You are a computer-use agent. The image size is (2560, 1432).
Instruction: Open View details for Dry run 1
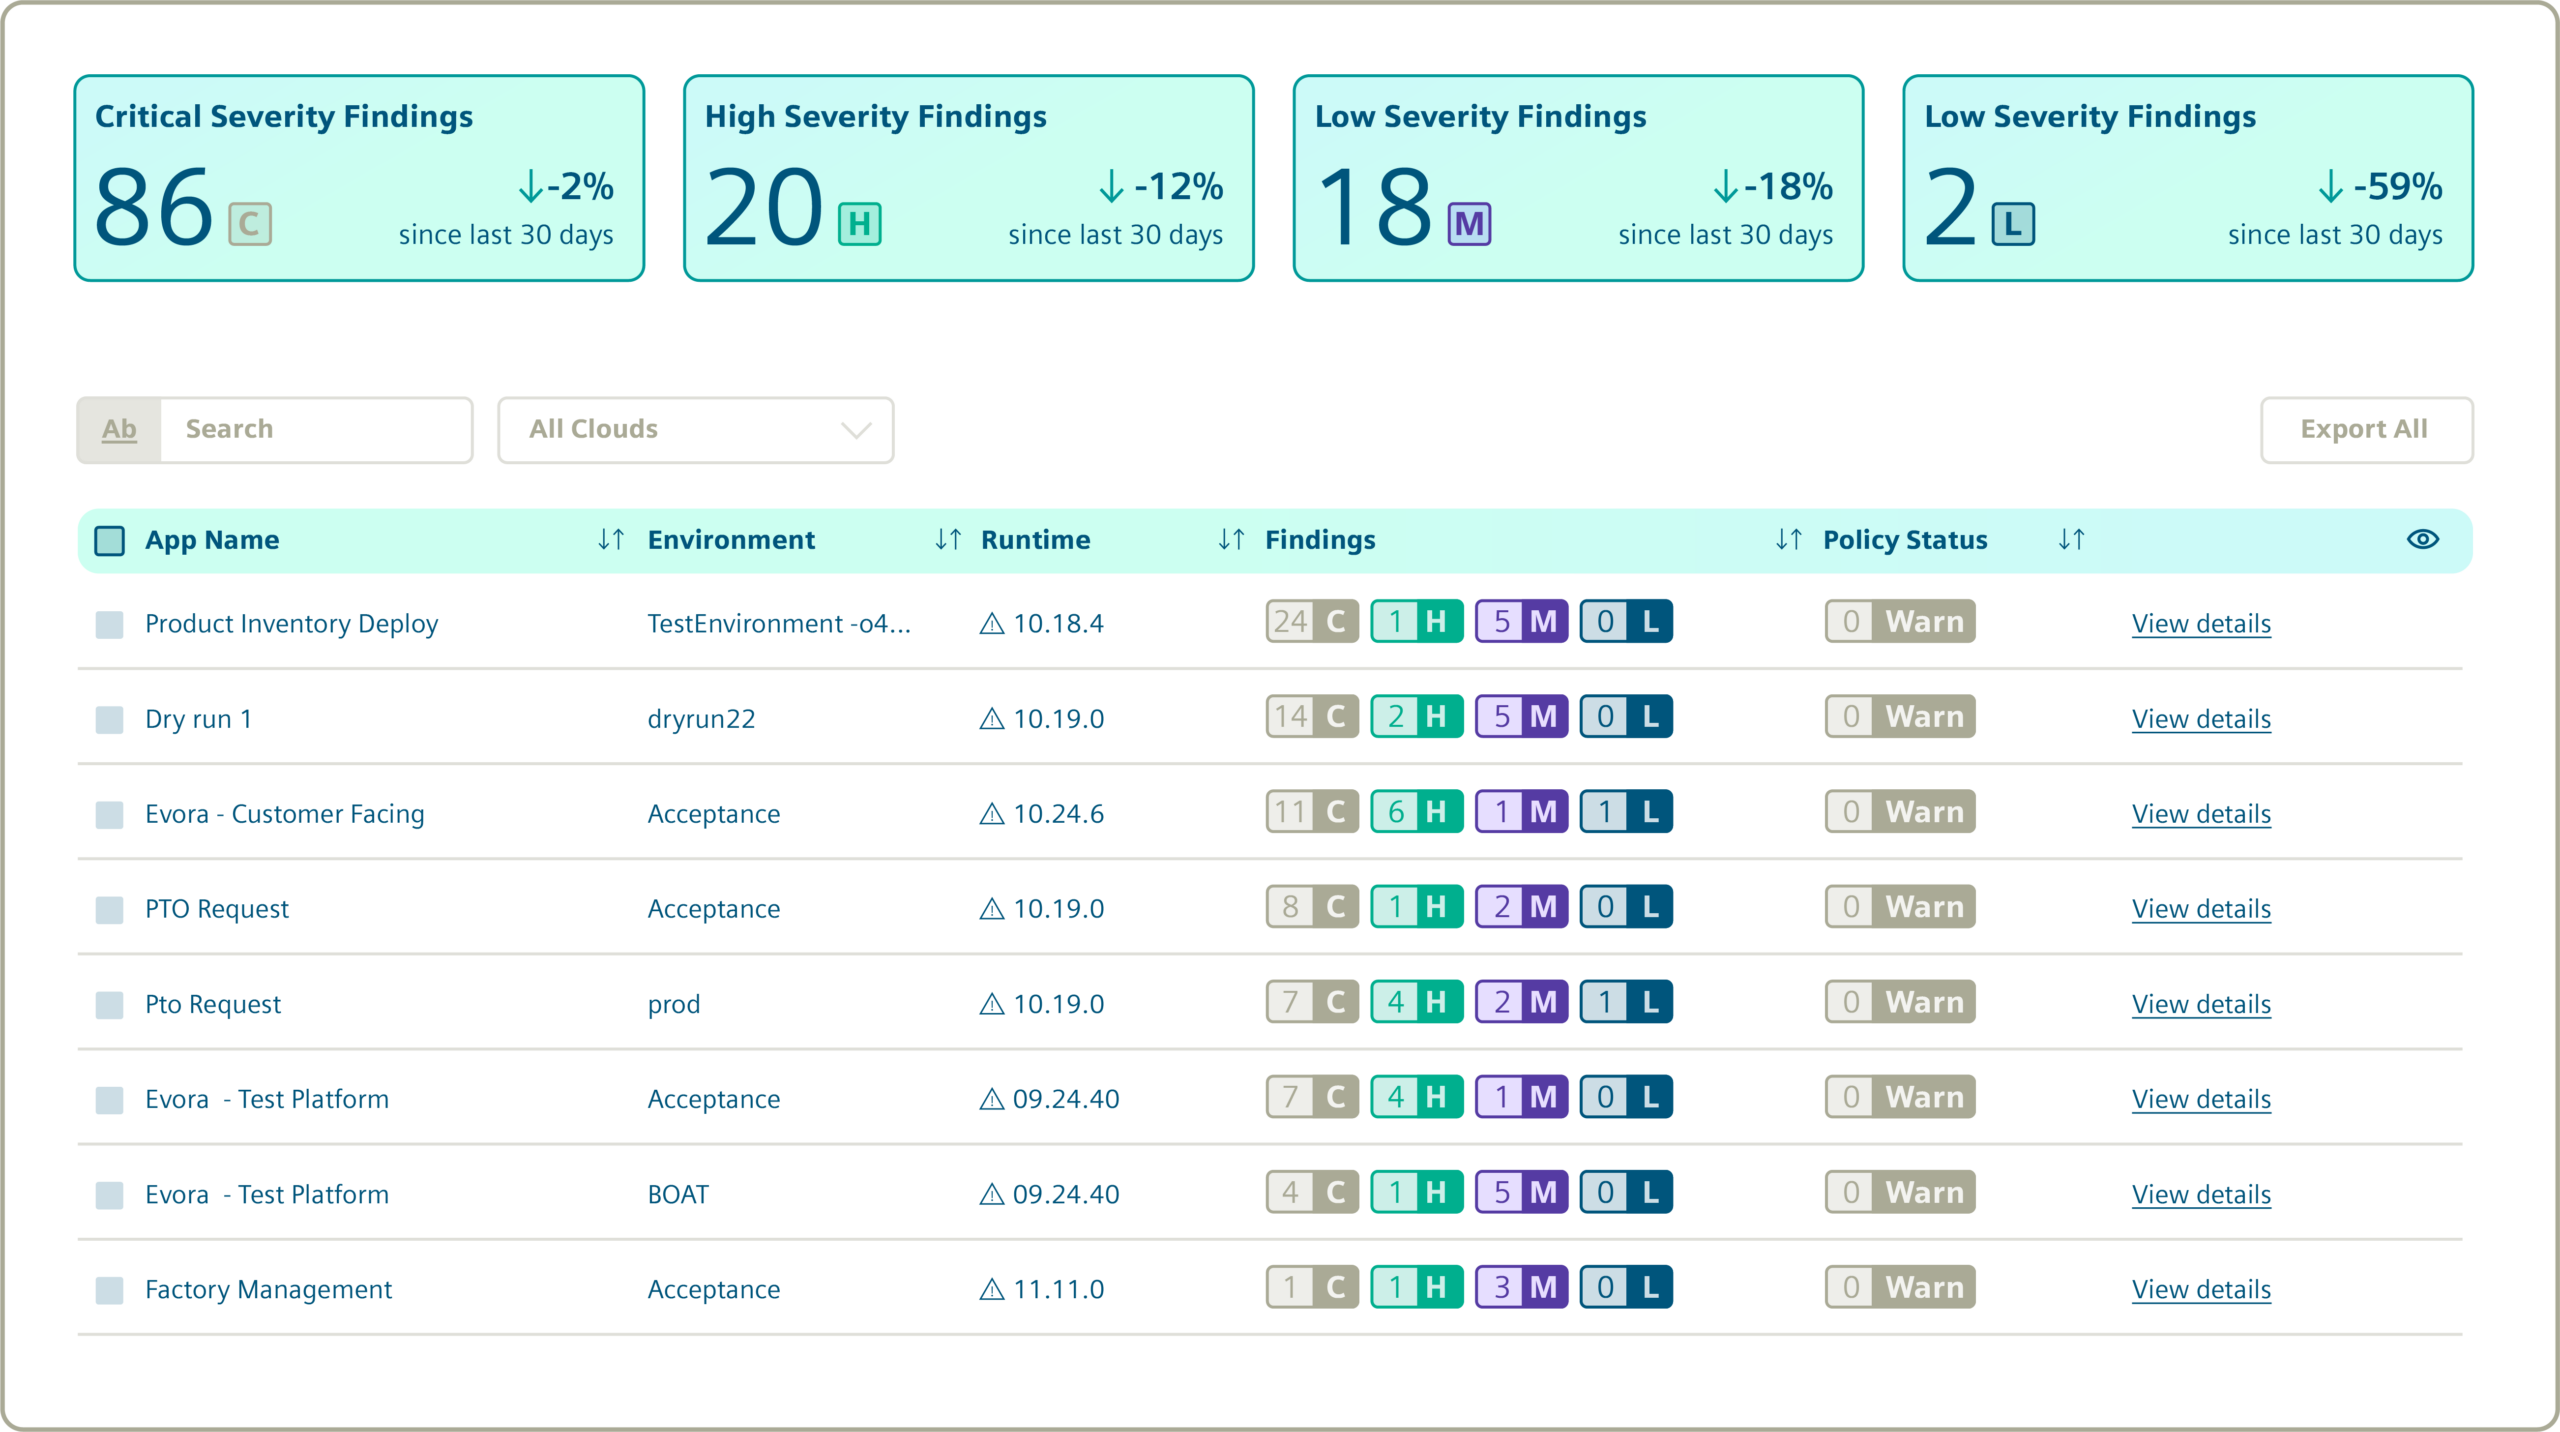(x=2201, y=719)
